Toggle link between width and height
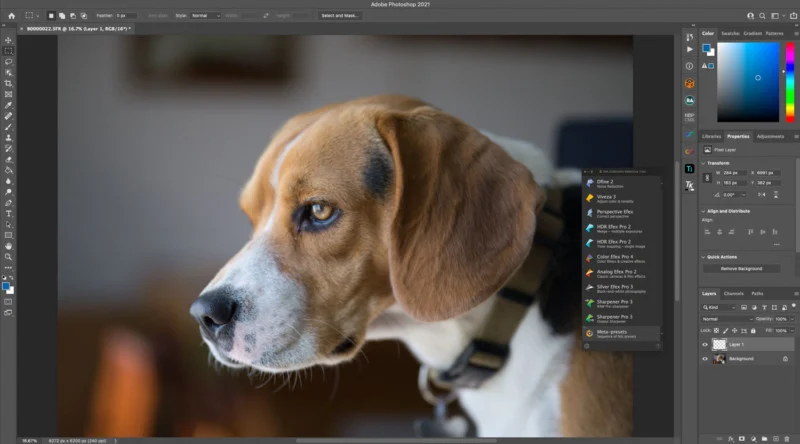This screenshot has width=800, height=444. click(x=709, y=178)
